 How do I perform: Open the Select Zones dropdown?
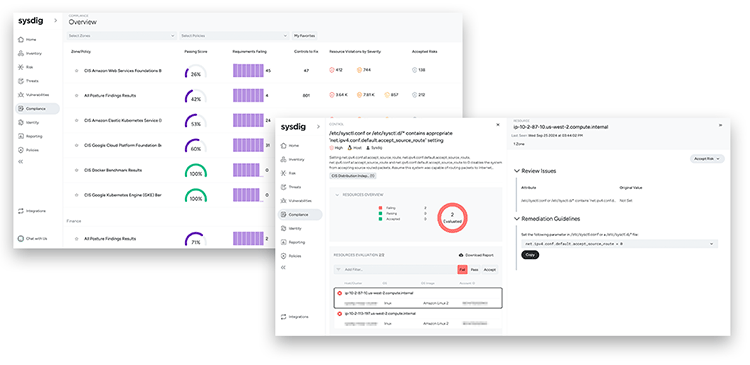click(x=121, y=36)
